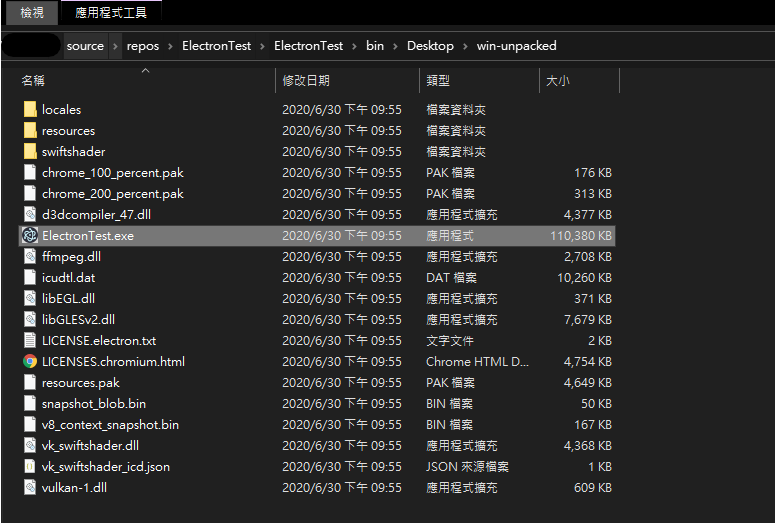Click the 4,649 KB size of resources.pak
Screen dimensions: 775x523
[x=588, y=383]
